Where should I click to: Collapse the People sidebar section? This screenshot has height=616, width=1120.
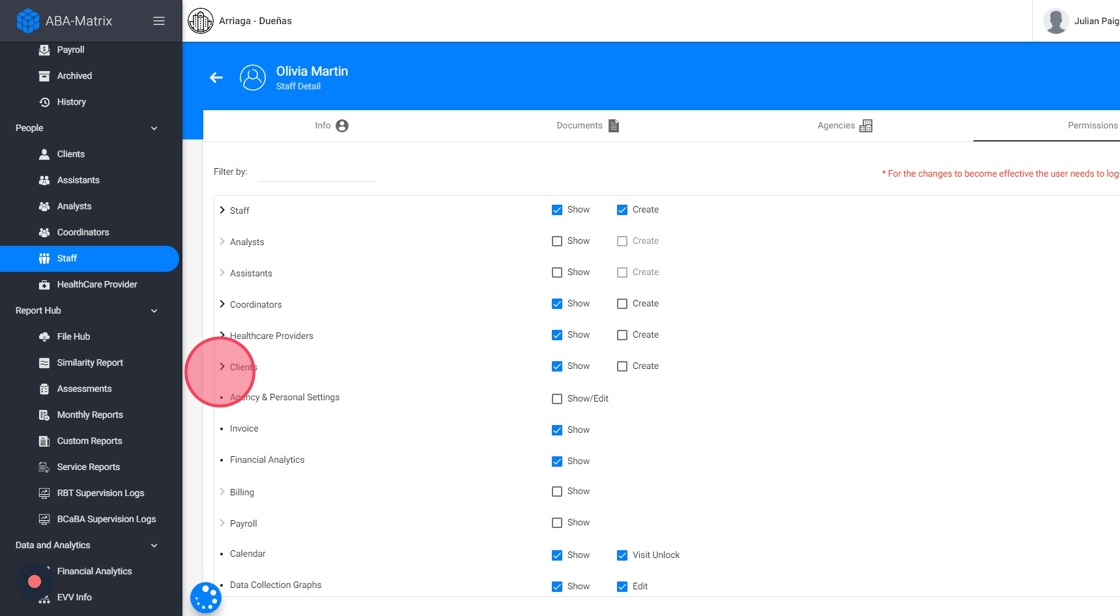[154, 129]
